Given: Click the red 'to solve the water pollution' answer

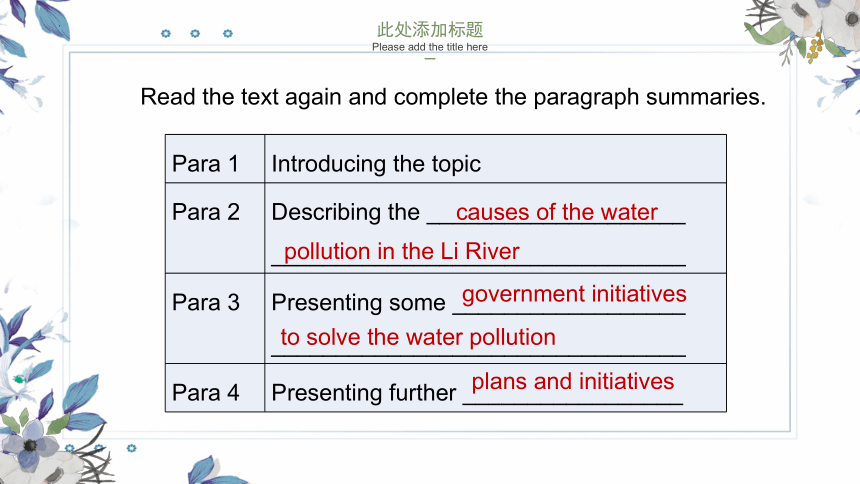Looking at the screenshot, I should (x=418, y=337).
